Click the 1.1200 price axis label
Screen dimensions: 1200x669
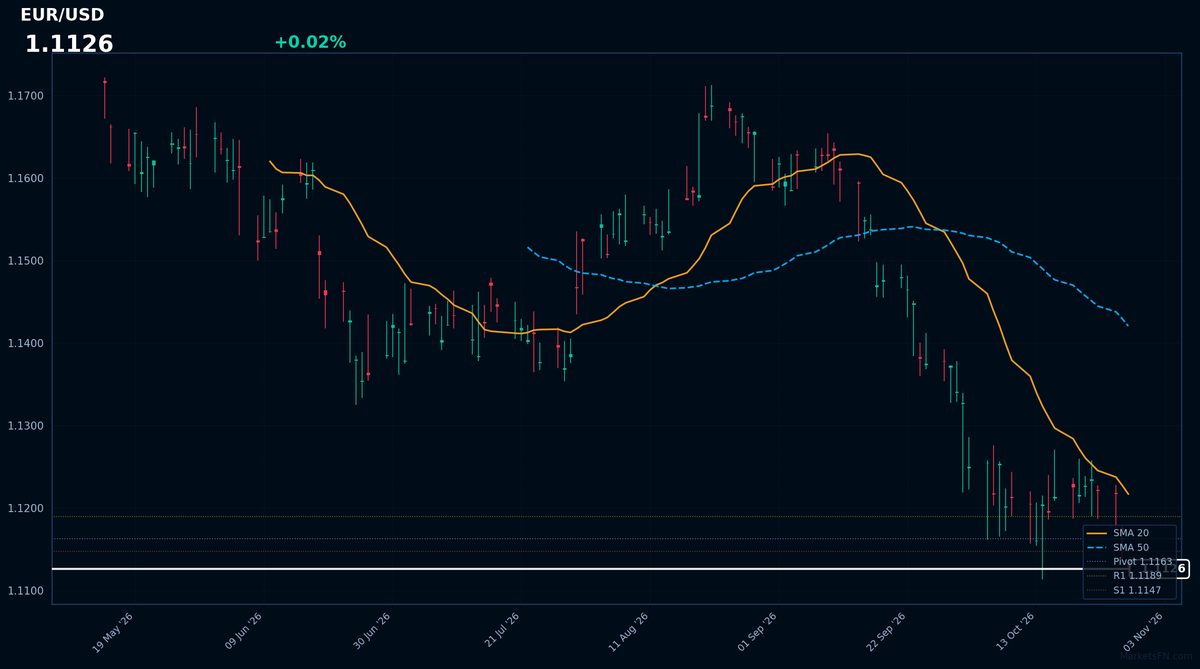(x=25, y=509)
